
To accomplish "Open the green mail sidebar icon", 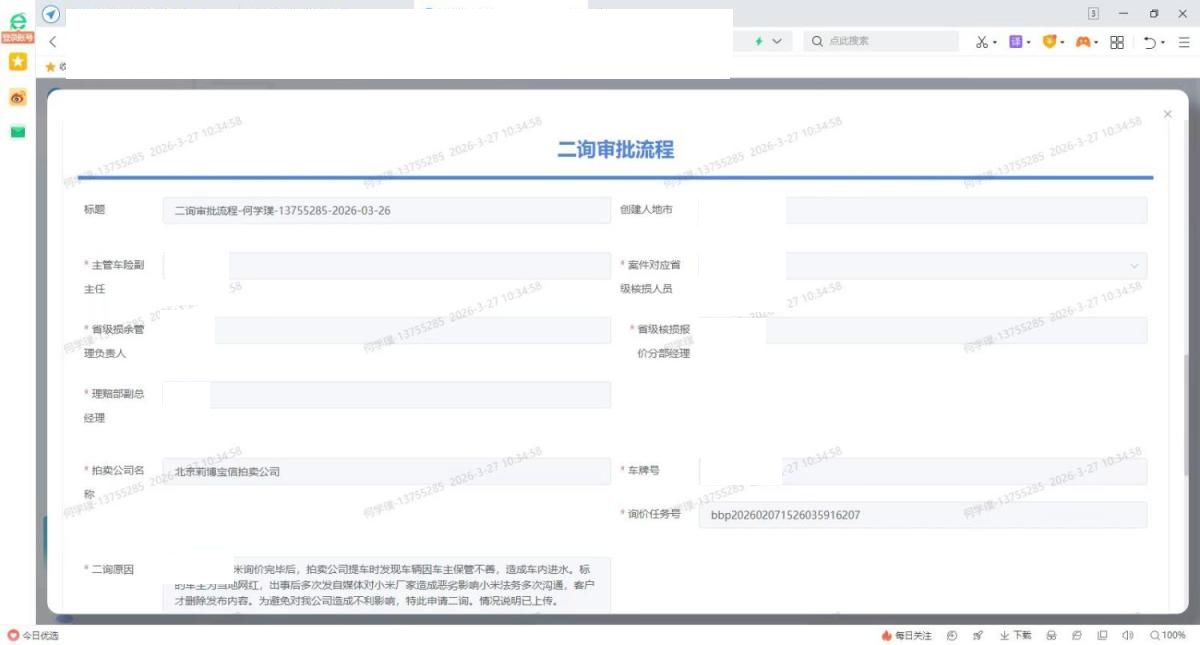I will click(x=17, y=132).
